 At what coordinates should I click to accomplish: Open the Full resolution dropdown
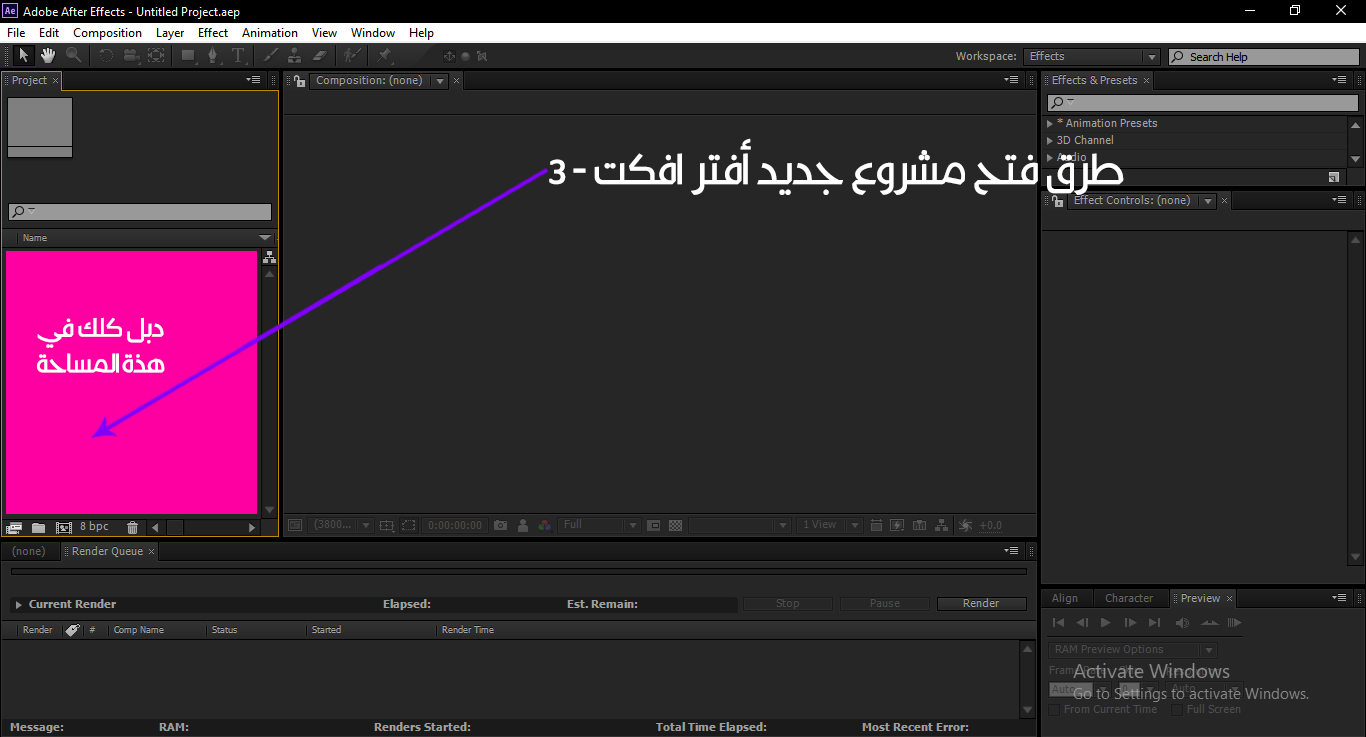[x=600, y=525]
